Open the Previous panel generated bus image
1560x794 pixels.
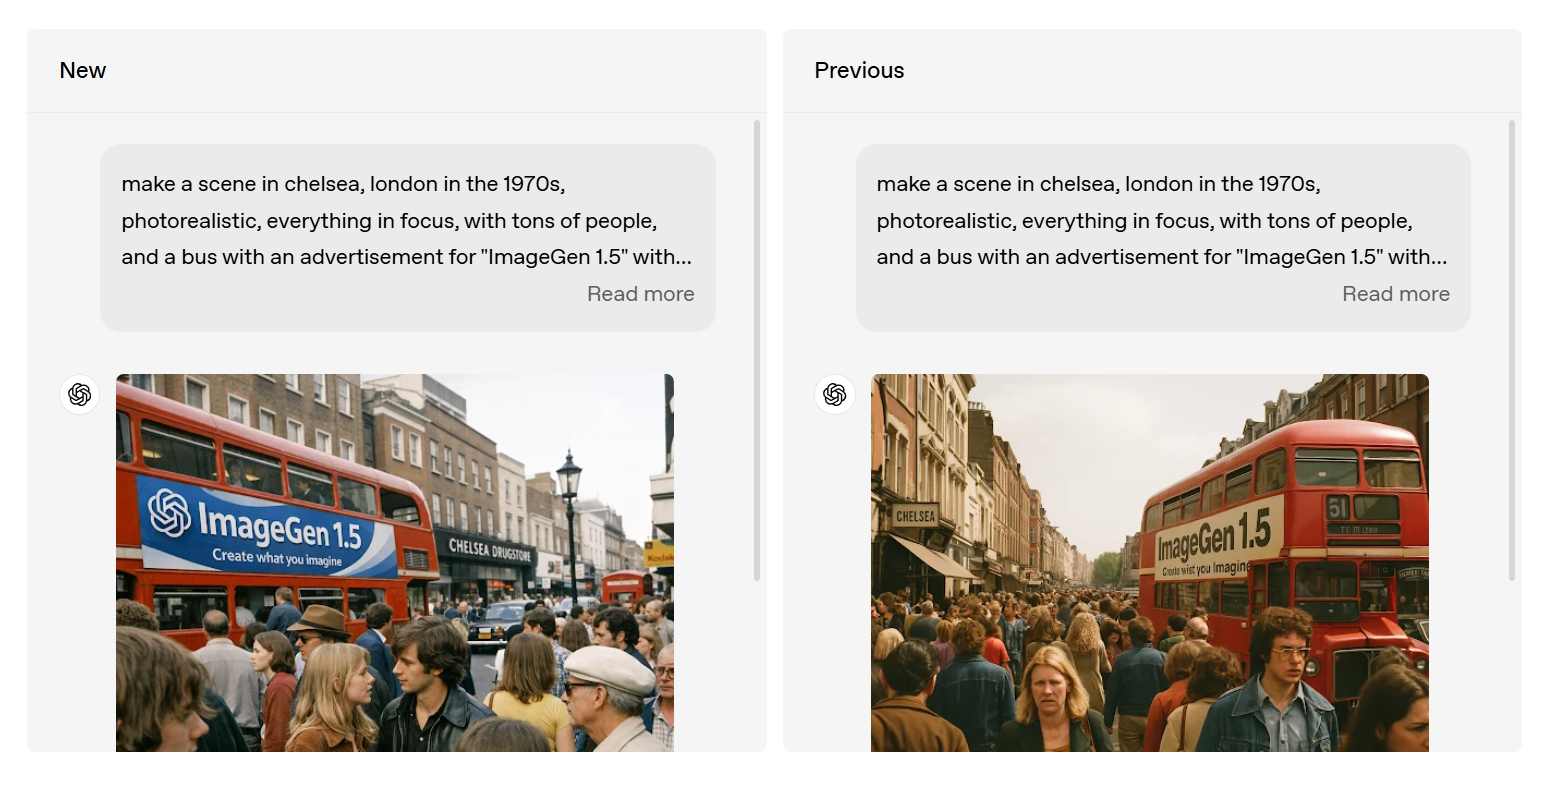(1150, 563)
